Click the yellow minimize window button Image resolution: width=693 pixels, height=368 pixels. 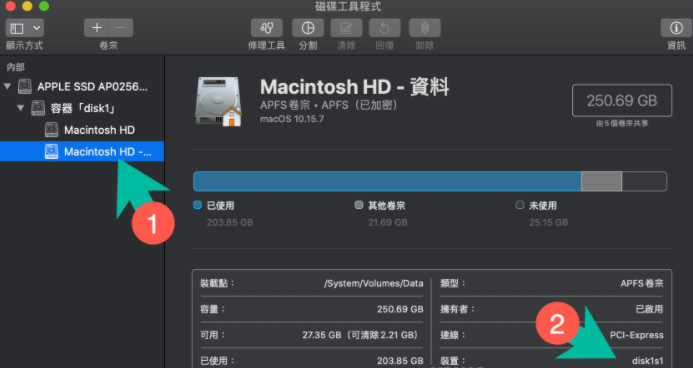pos(27,6)
